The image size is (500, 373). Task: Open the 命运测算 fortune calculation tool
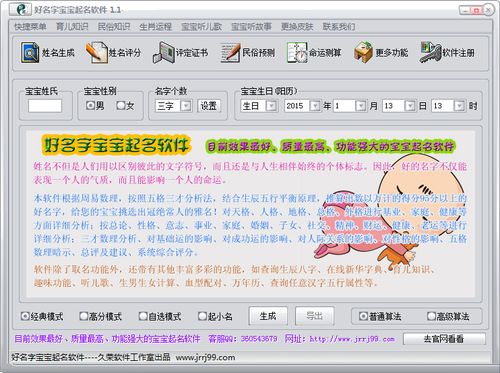(314, 53)
